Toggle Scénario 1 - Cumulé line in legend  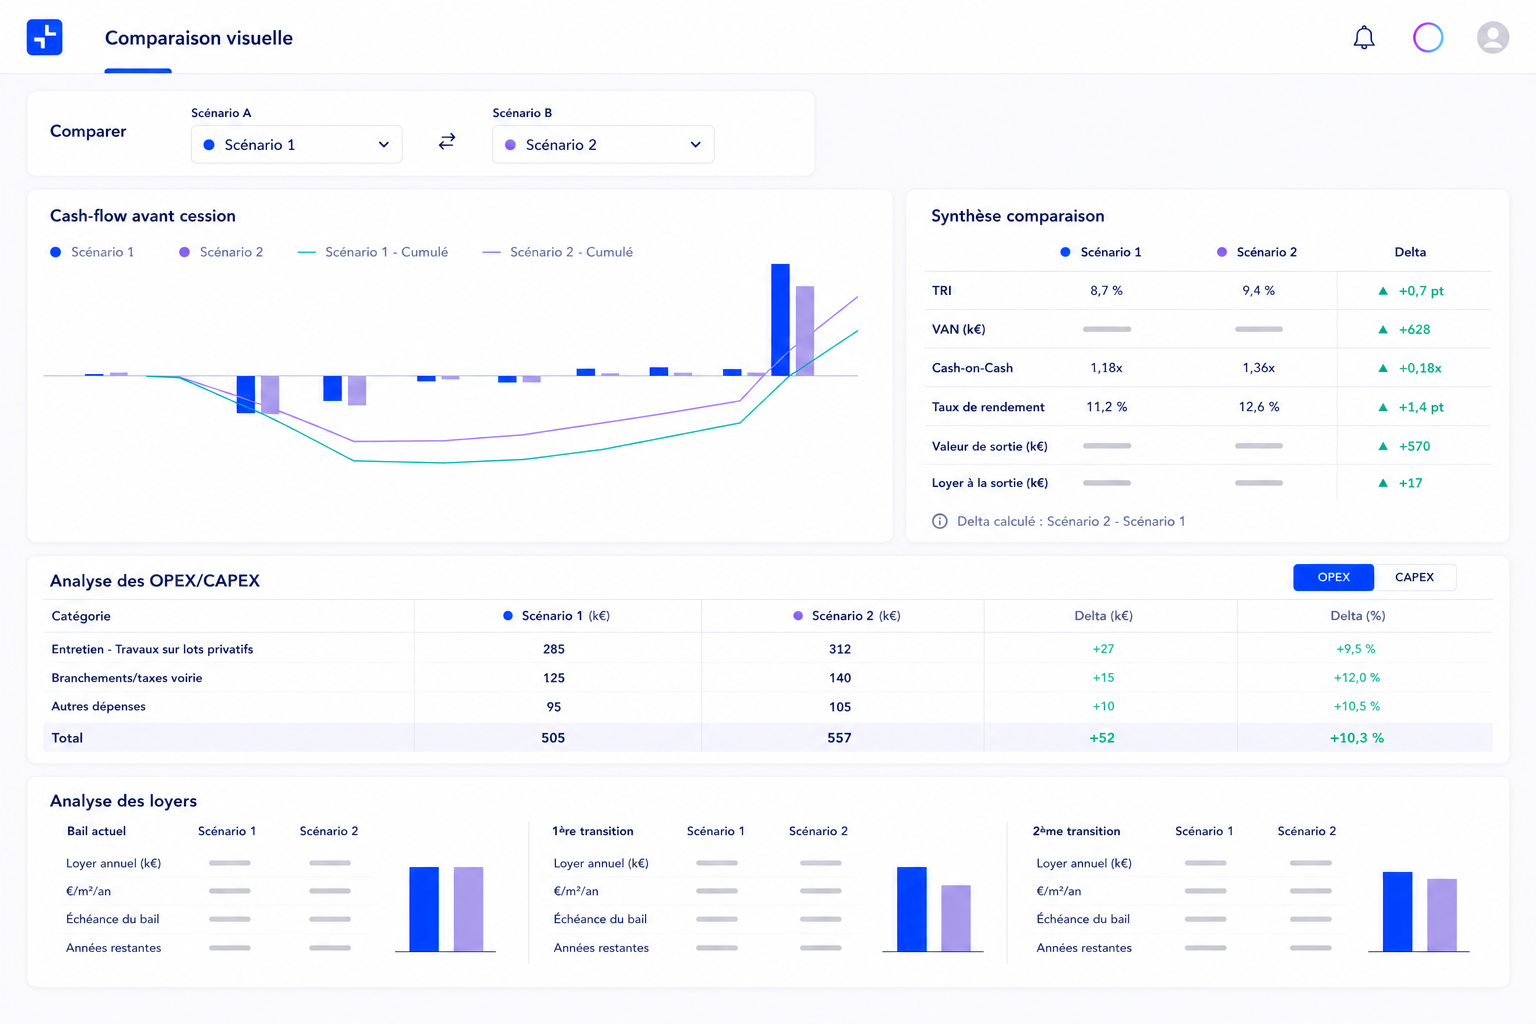coord(373,252)
